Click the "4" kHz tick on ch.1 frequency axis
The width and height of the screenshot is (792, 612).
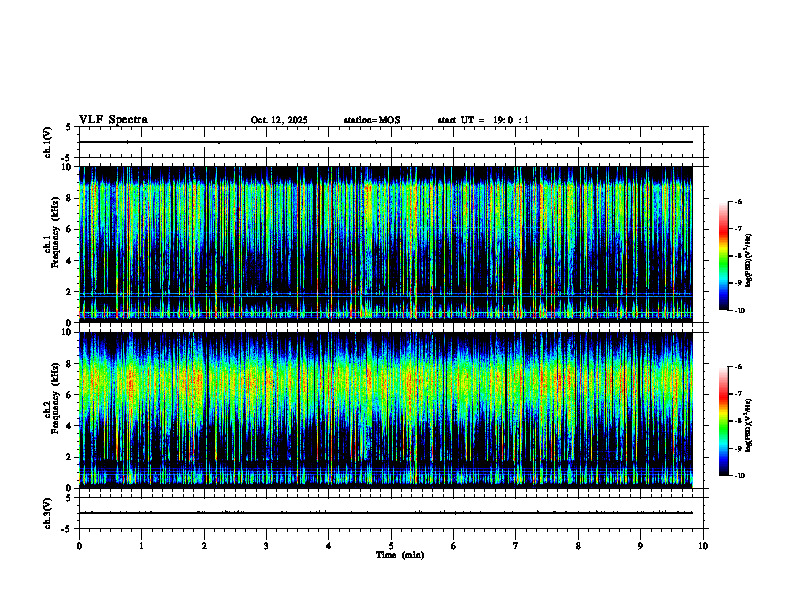click(x=70, y=261)
